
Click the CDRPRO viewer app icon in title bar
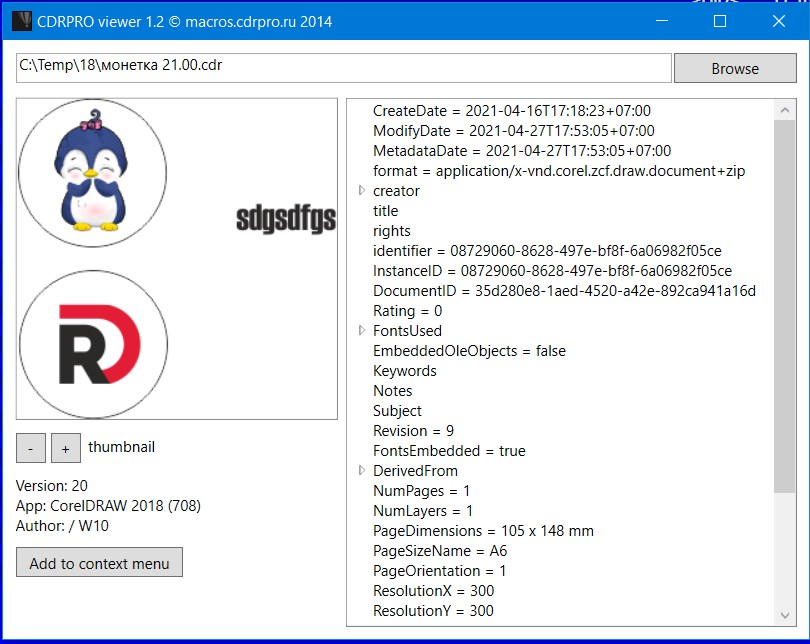pos(22,21)
